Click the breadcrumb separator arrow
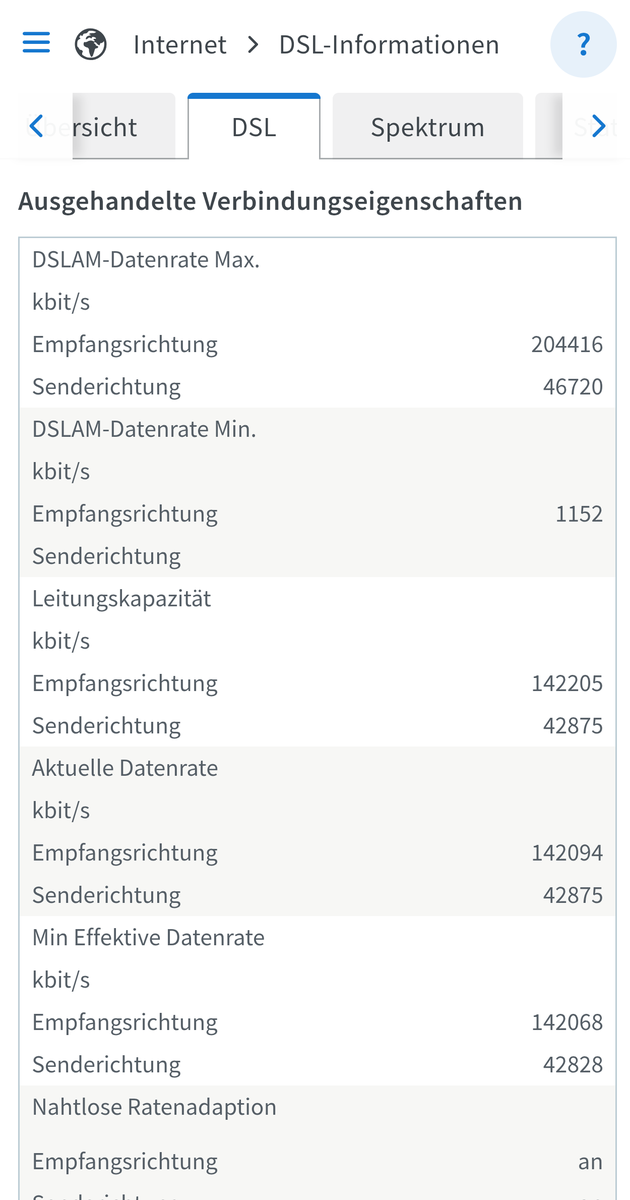 click(x=253, y=45)
